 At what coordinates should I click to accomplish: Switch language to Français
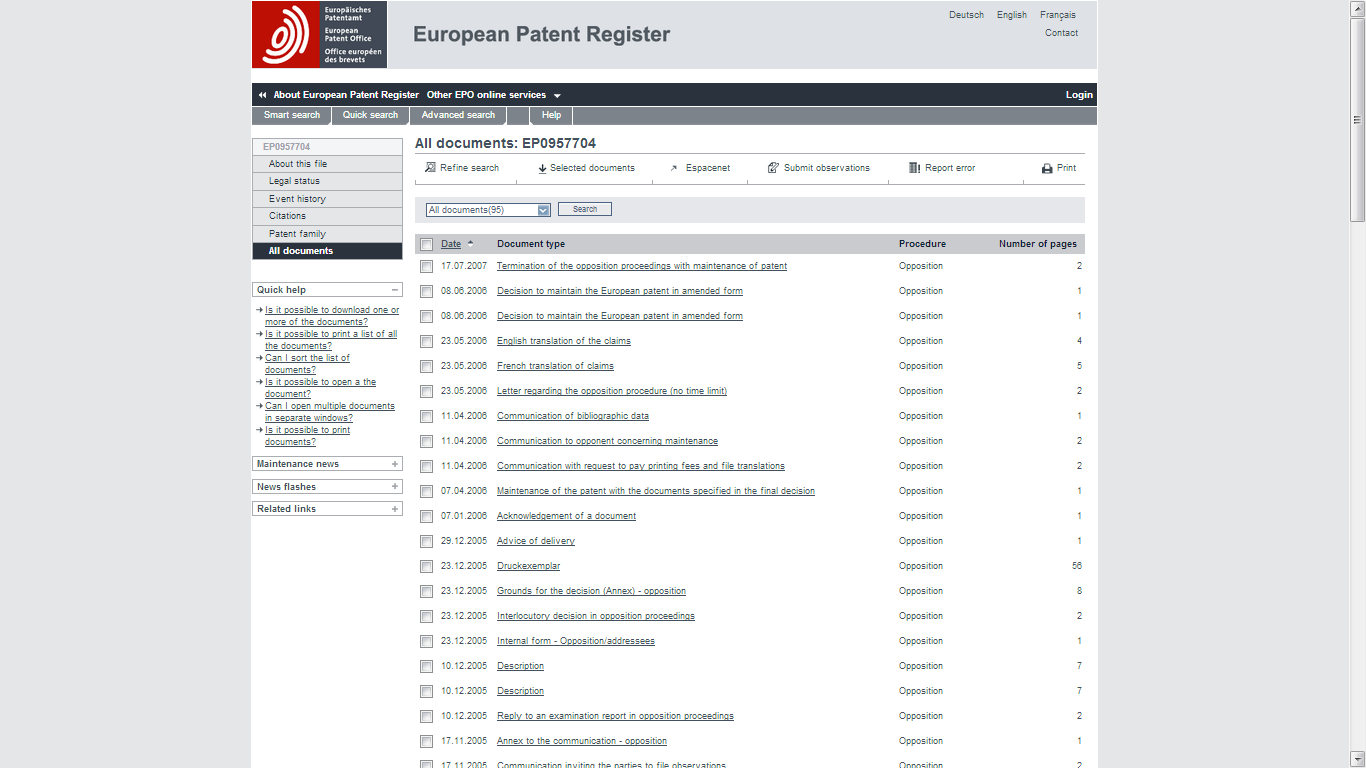1058,15
